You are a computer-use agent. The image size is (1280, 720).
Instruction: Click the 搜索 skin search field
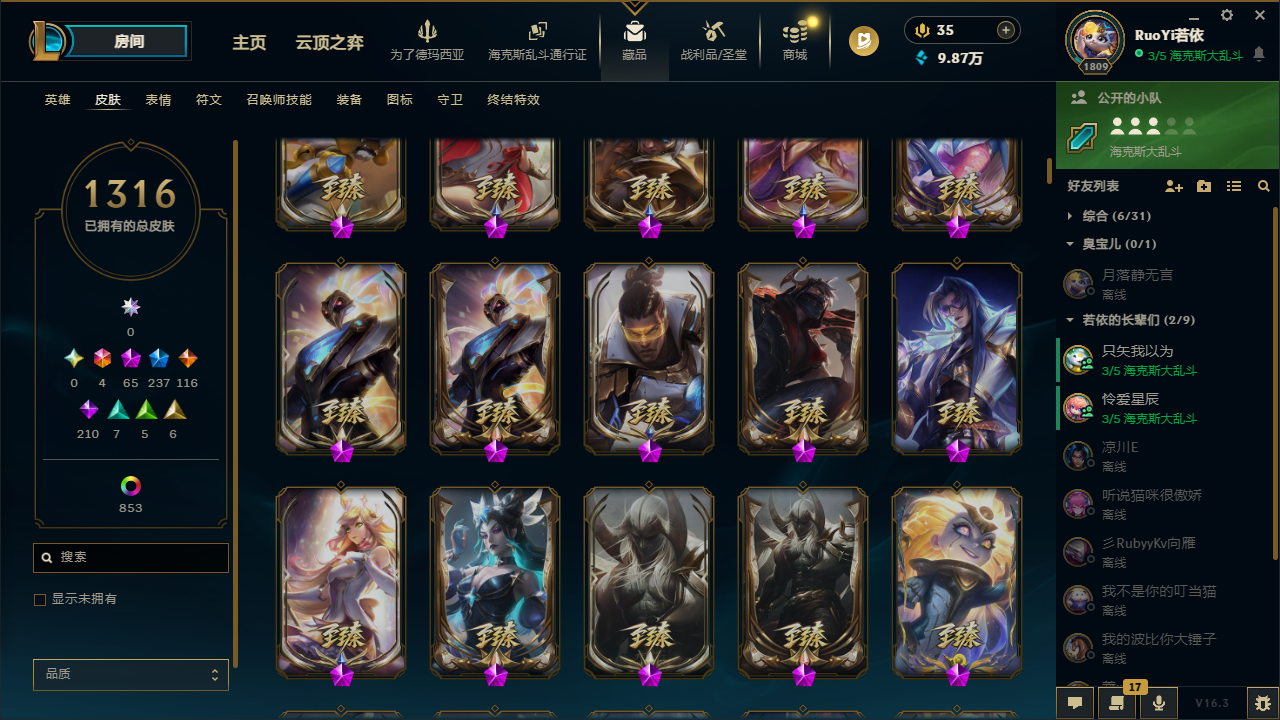click(131, 558)
